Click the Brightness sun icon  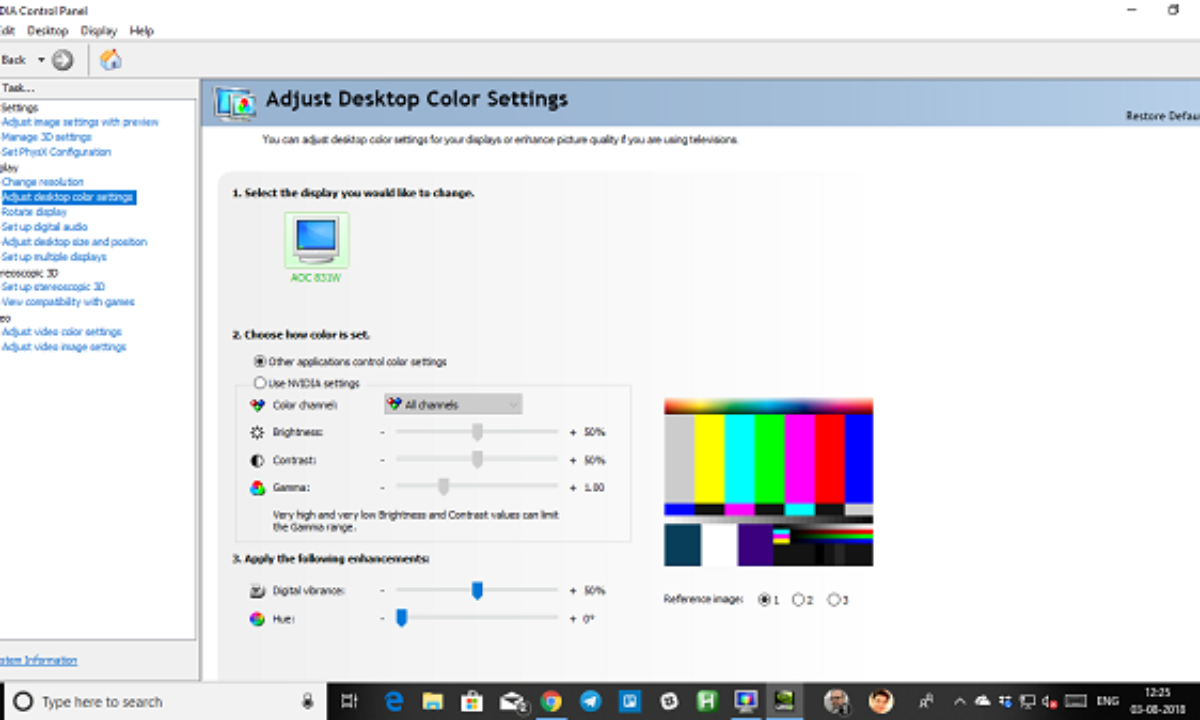pos(257,432)
